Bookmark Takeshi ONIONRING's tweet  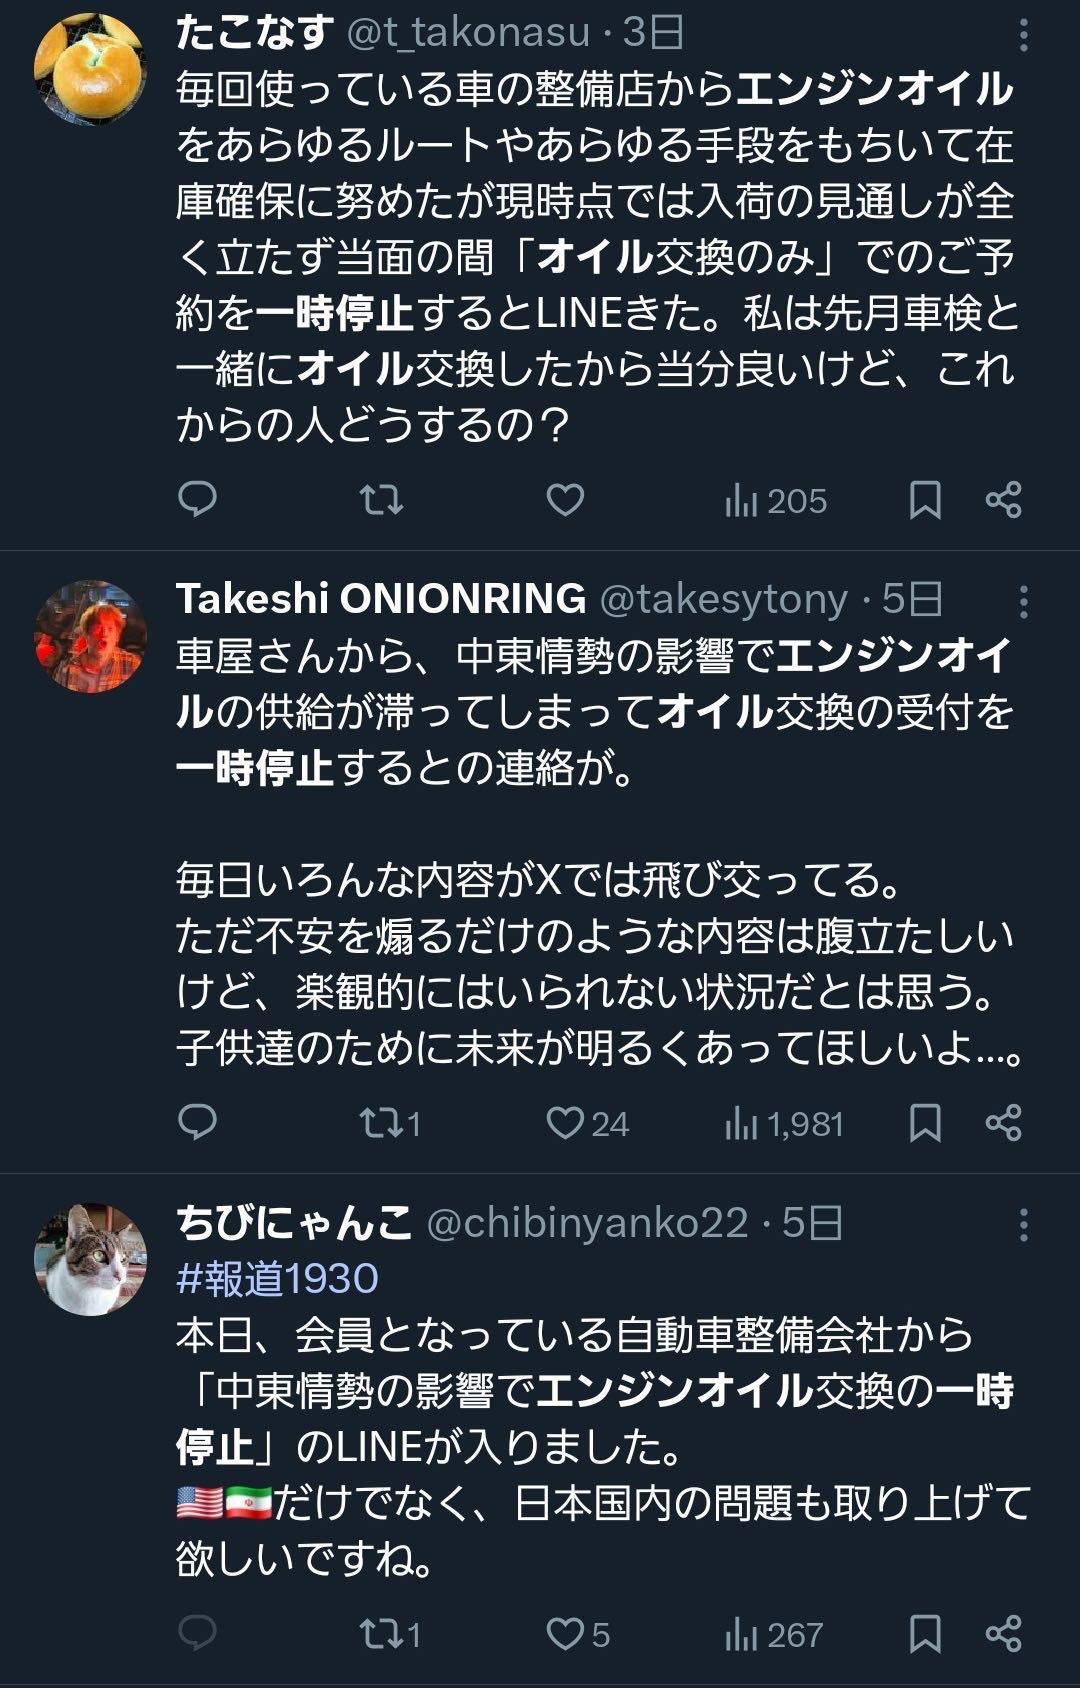coord(925,1123)
